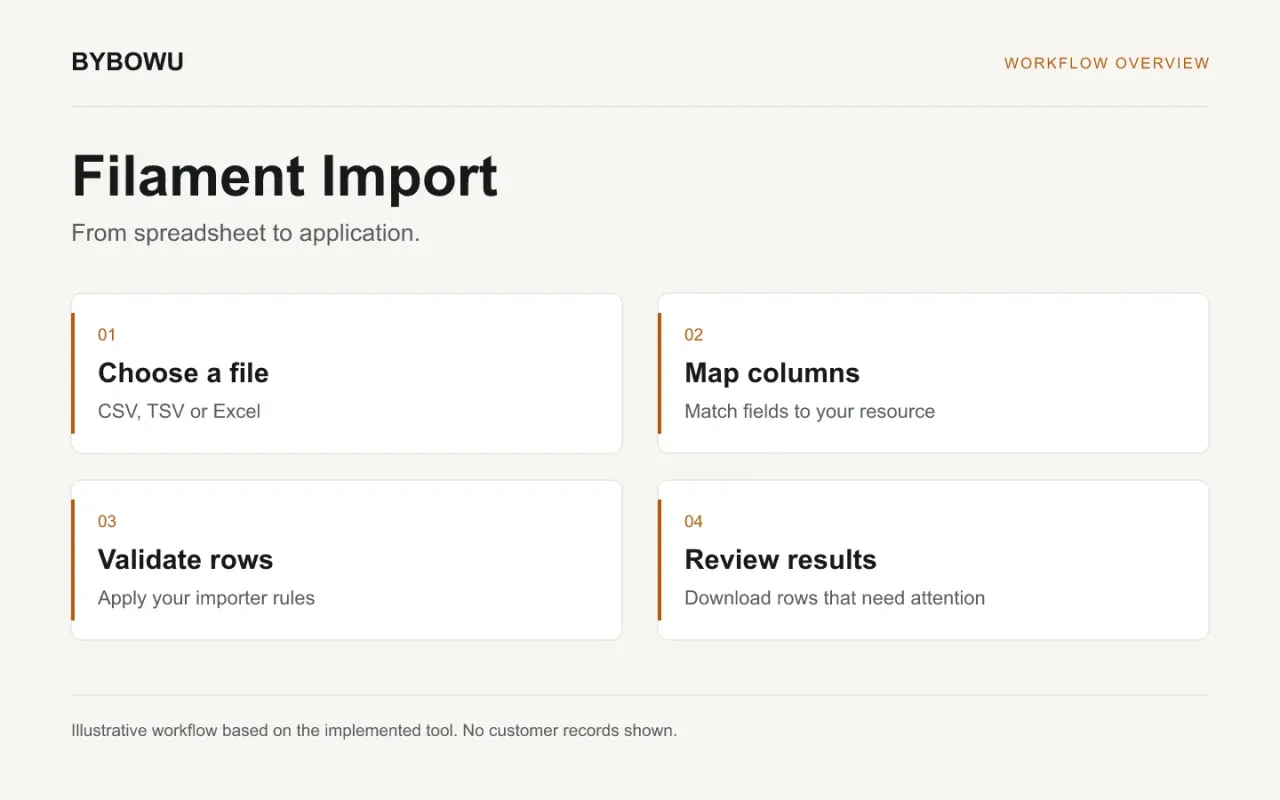Select the step number 01 label
Viewport: 1280px width, 800px height.
[107, 335]
